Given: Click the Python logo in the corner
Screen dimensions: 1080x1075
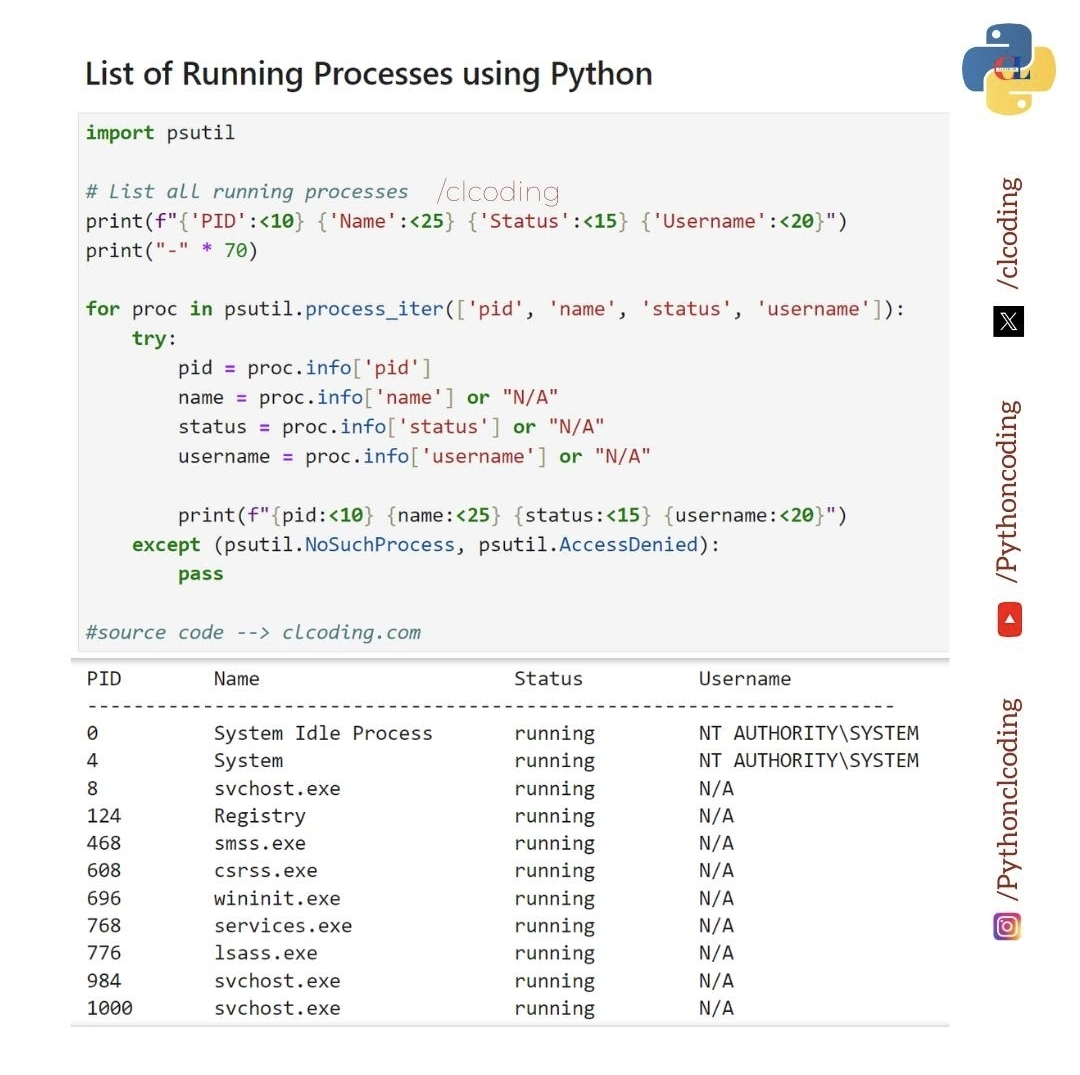Looking at the screenshot, I should tap(1008, 69).
